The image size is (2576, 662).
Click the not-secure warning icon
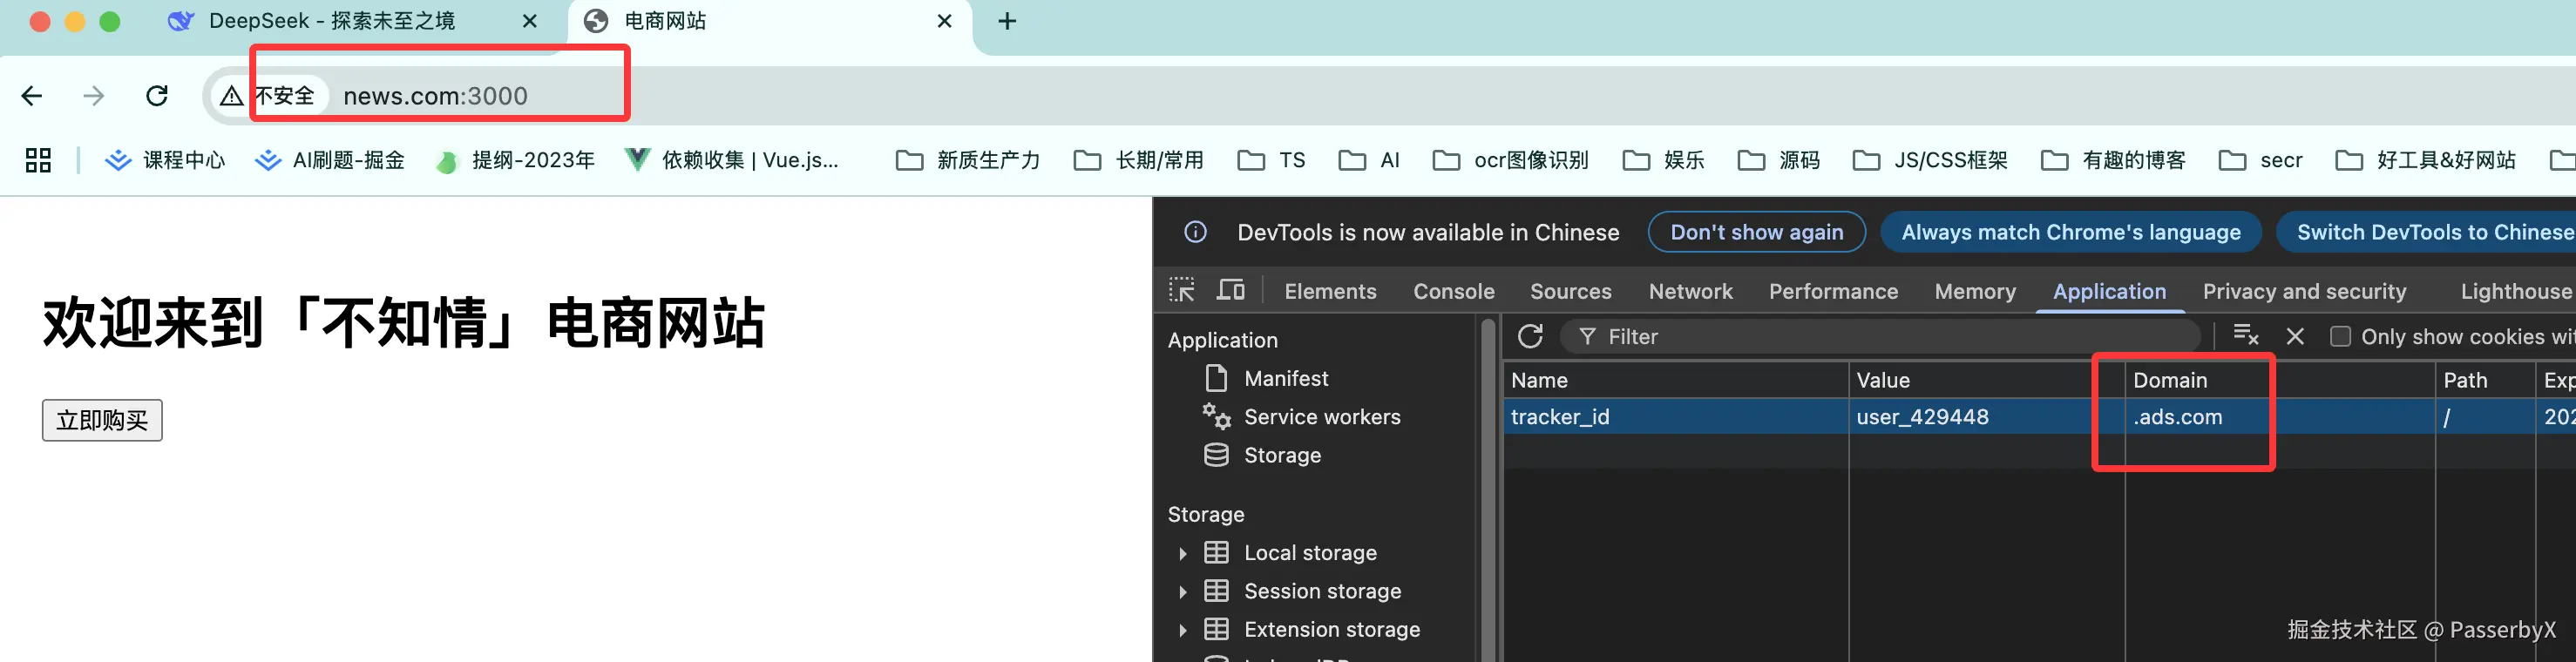tap(232, 96)
